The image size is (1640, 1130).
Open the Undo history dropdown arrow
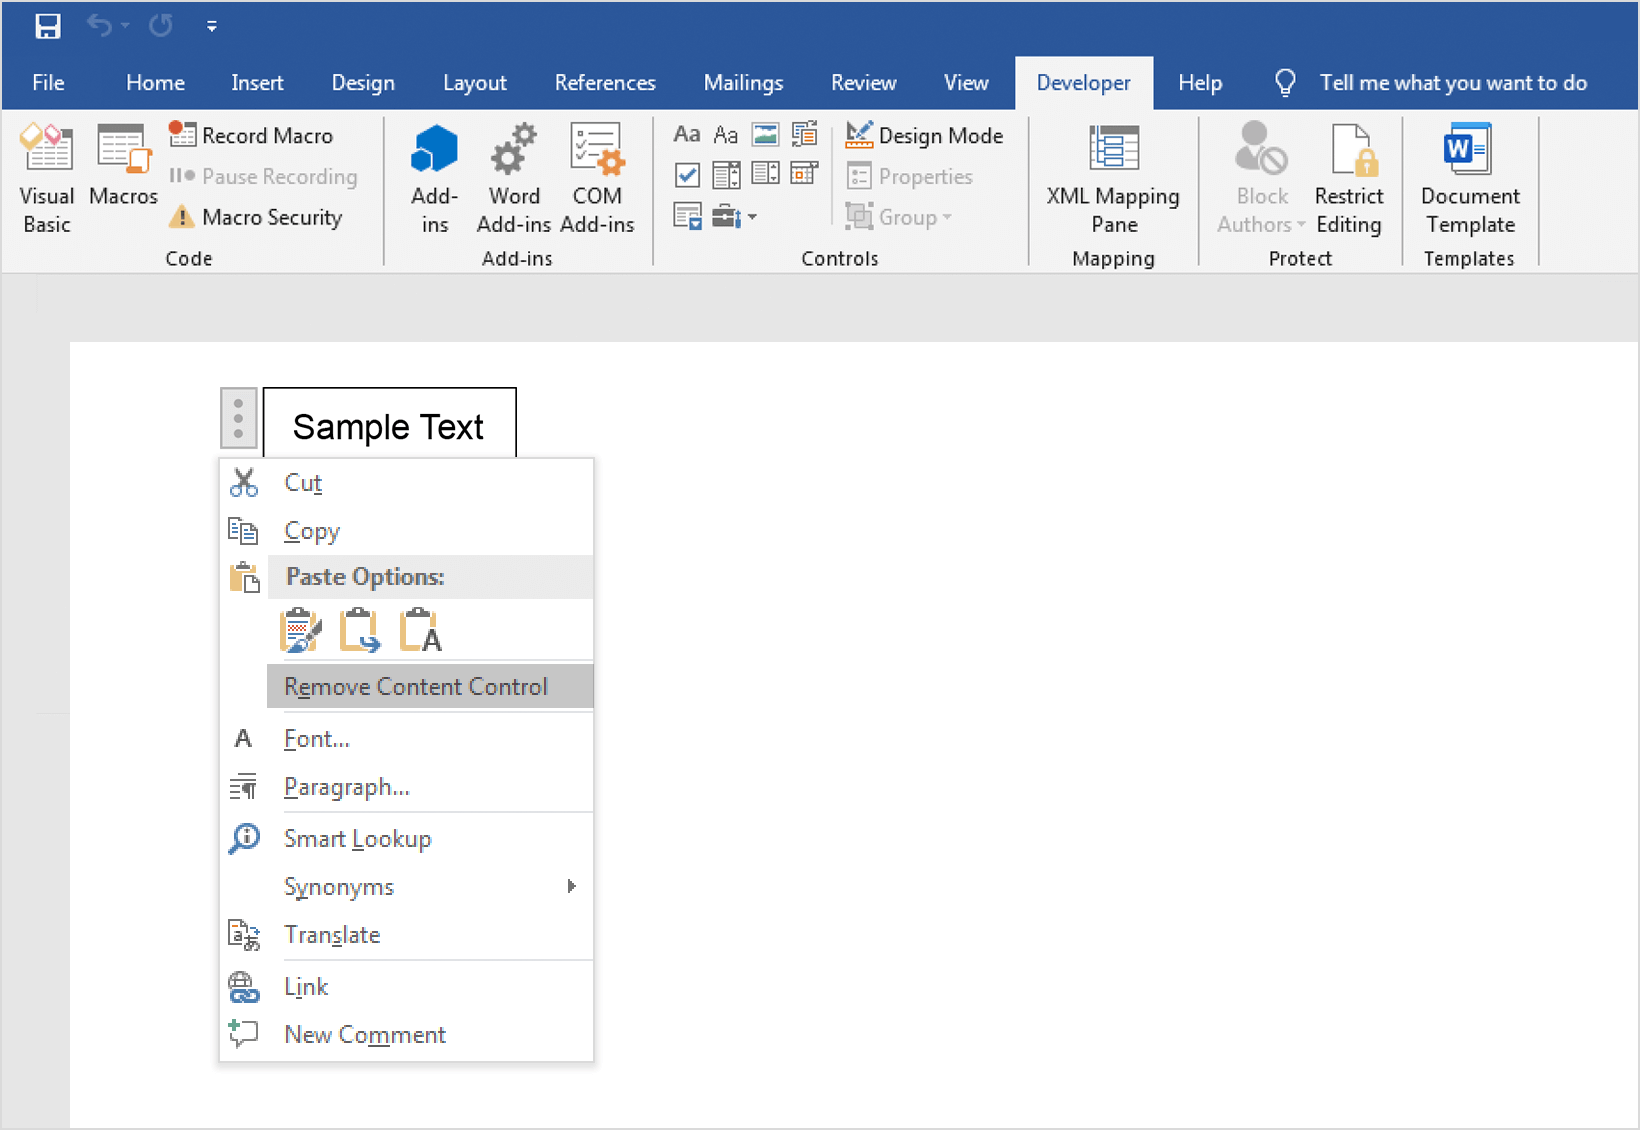[x=125, y=26]
